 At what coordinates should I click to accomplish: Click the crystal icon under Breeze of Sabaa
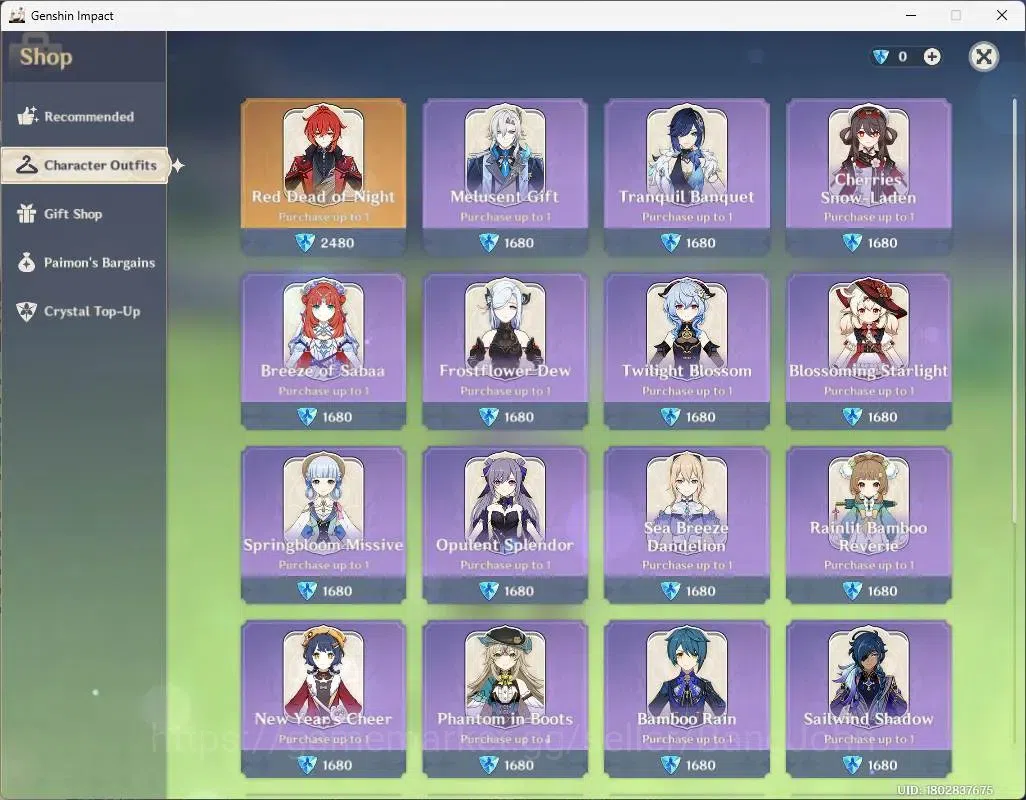[x=306, y=417]
